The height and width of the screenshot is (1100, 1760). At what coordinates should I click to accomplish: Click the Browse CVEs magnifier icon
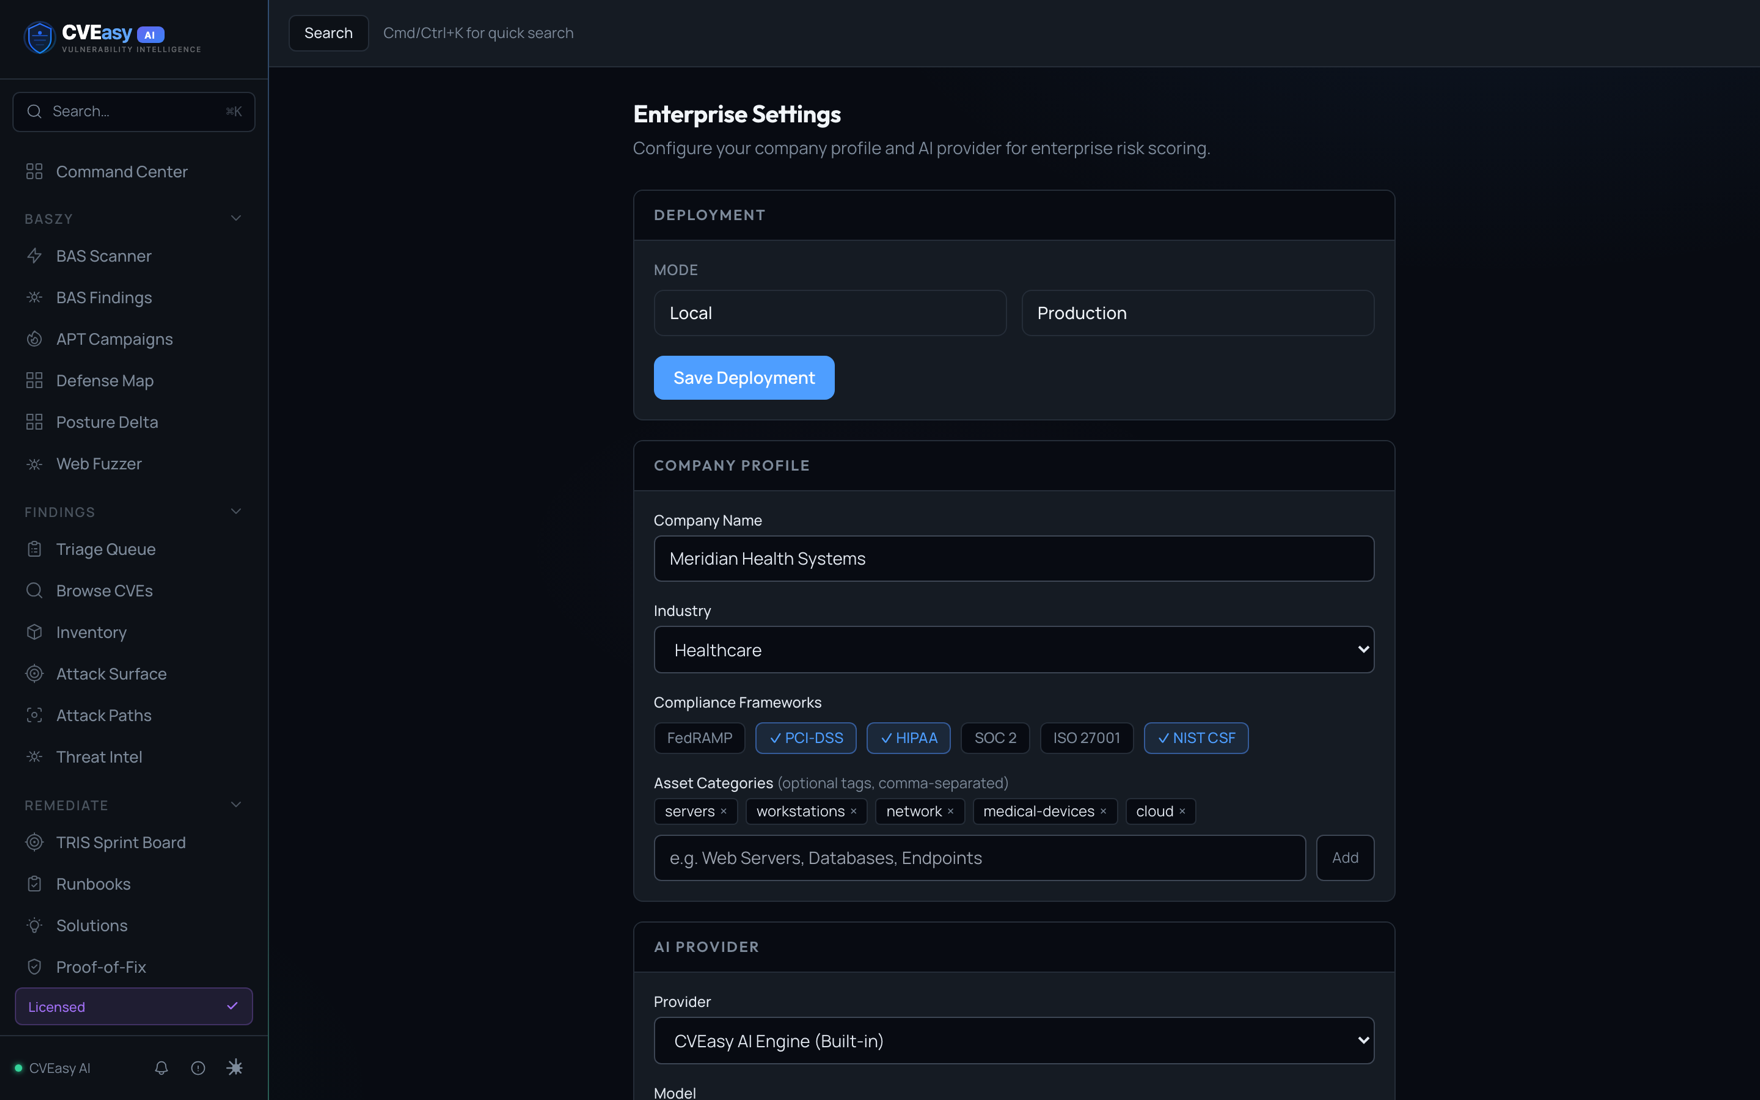[x=34, y=591]
